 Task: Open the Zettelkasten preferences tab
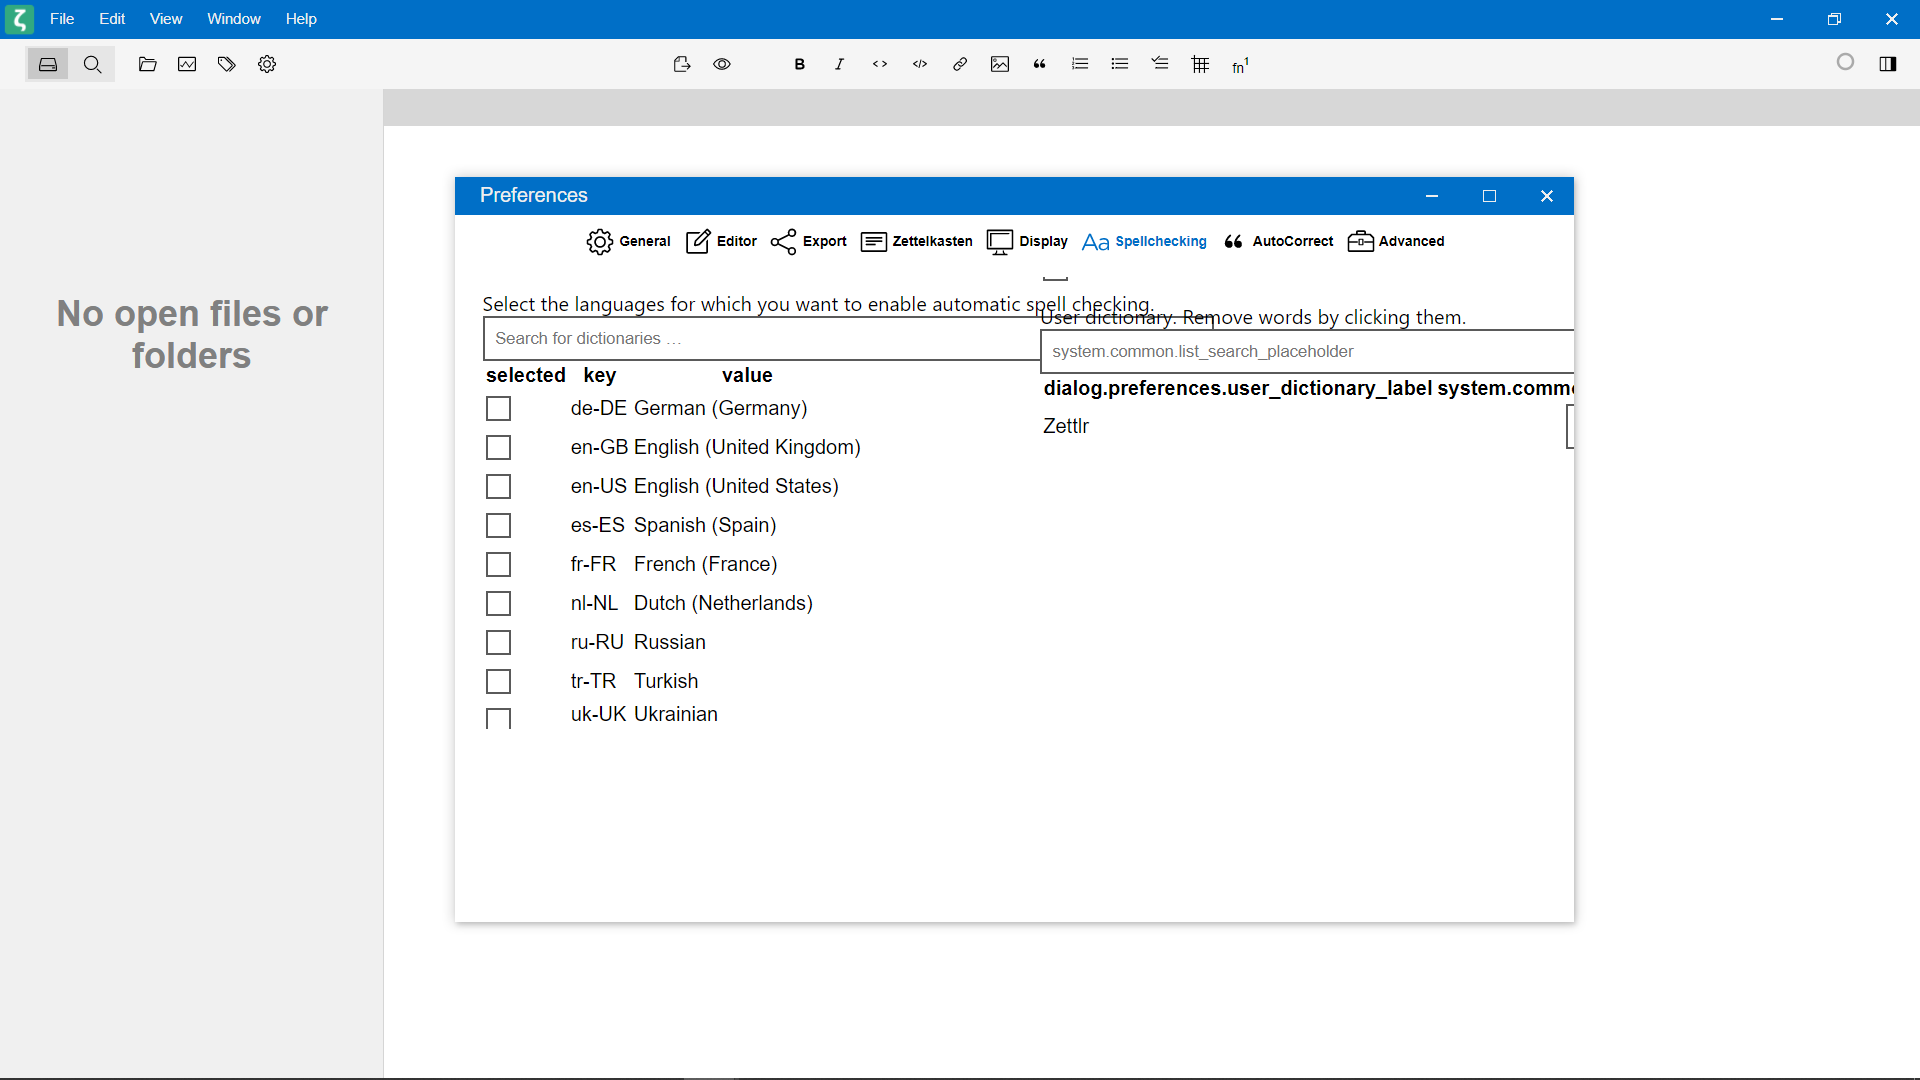[917, 241]
